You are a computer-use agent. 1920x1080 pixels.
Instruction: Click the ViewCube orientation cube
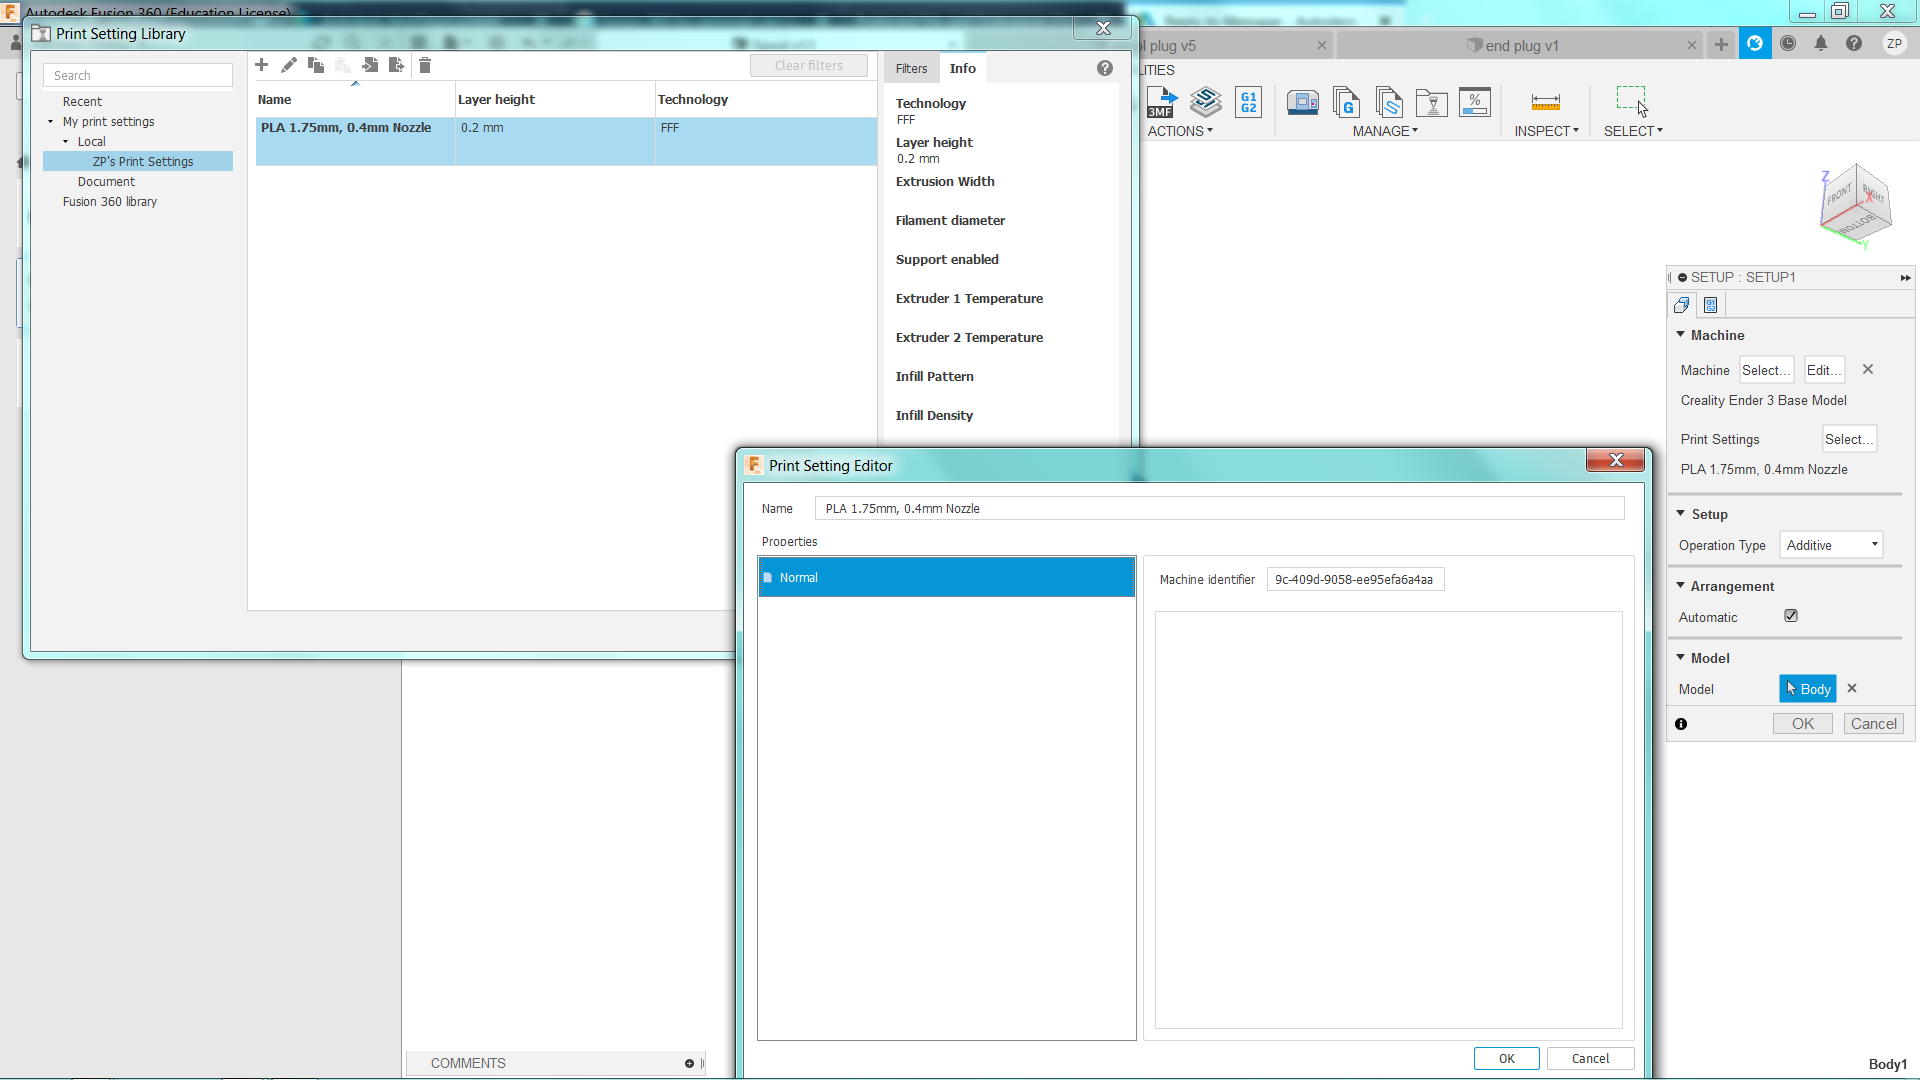tap(1855, 204)
